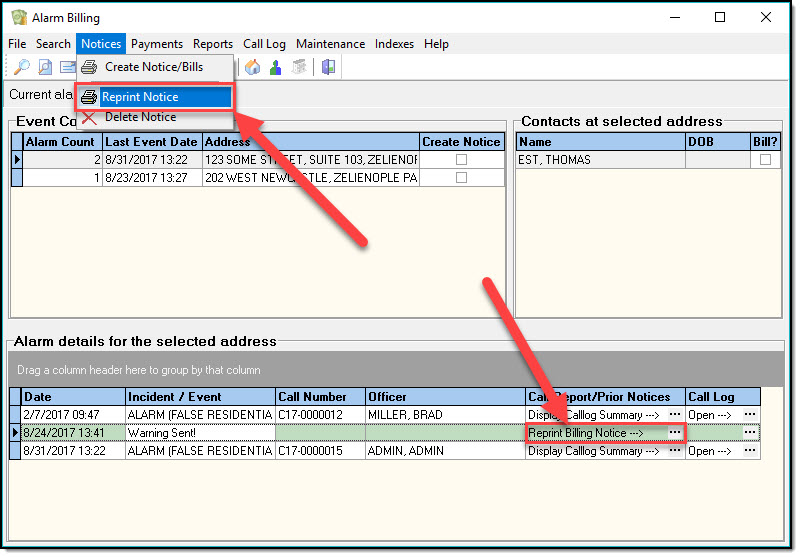Sort by Last Event Date column header

coord(152,142)
